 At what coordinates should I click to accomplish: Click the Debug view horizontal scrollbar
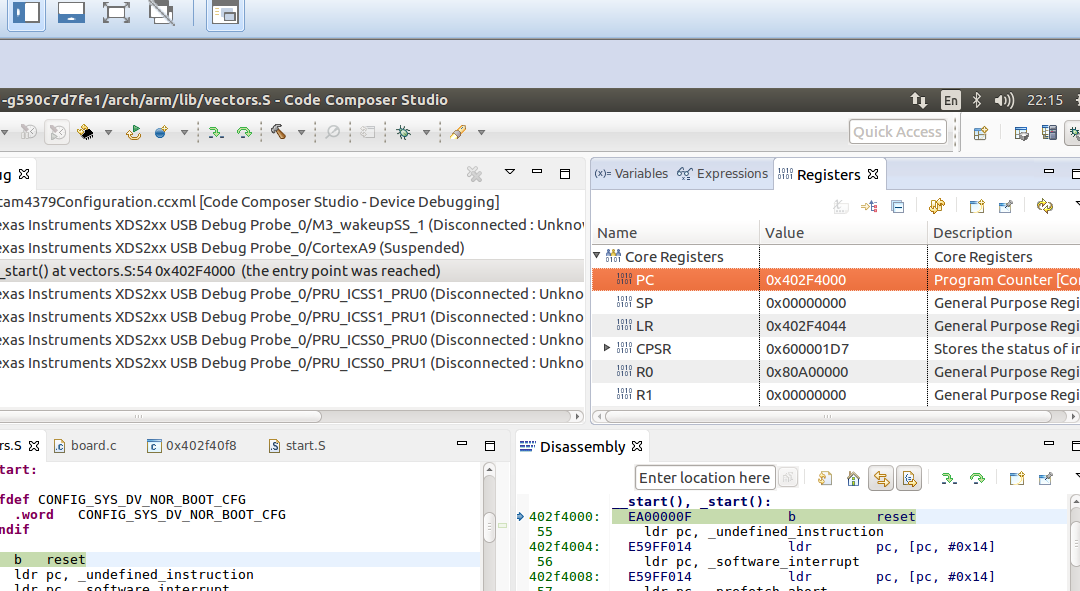[x=160, y=416]
